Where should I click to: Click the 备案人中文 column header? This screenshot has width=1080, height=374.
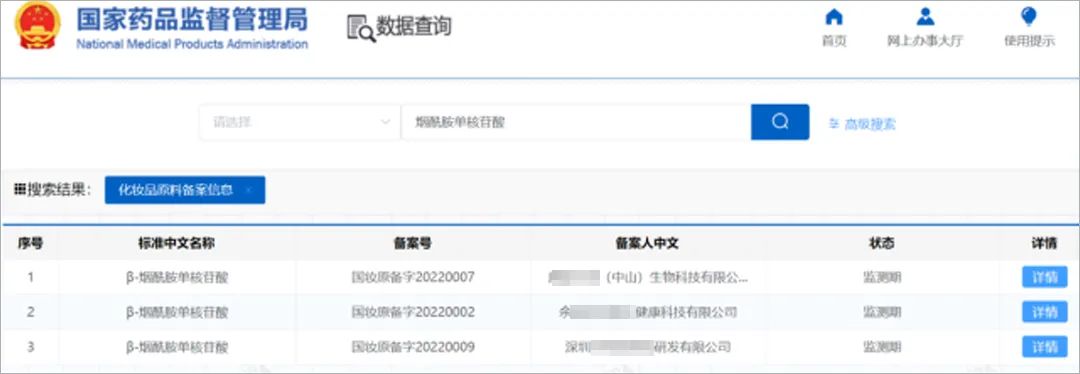point(647,243)
